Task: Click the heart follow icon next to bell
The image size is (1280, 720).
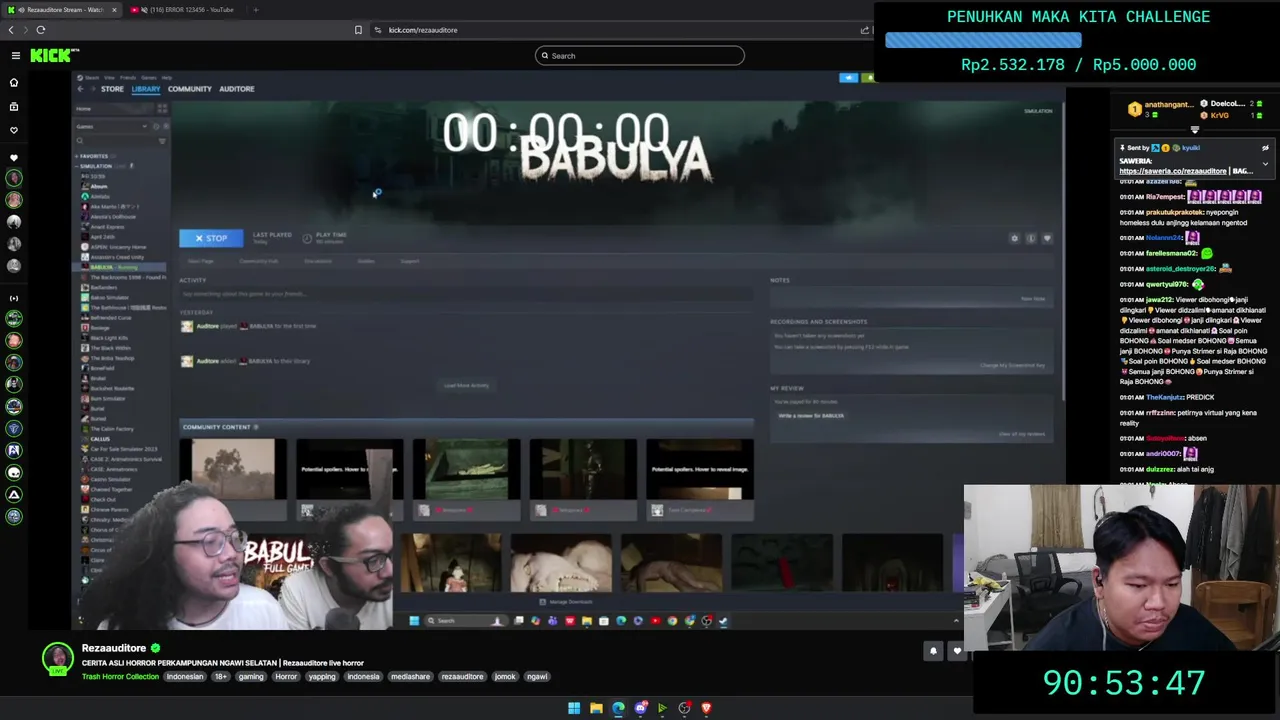Action: [957, 651]
